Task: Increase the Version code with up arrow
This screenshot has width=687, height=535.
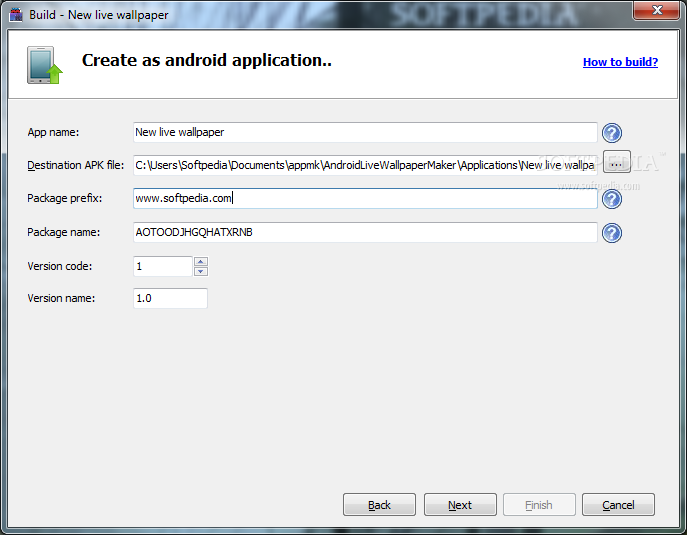Action: (201, 262)
